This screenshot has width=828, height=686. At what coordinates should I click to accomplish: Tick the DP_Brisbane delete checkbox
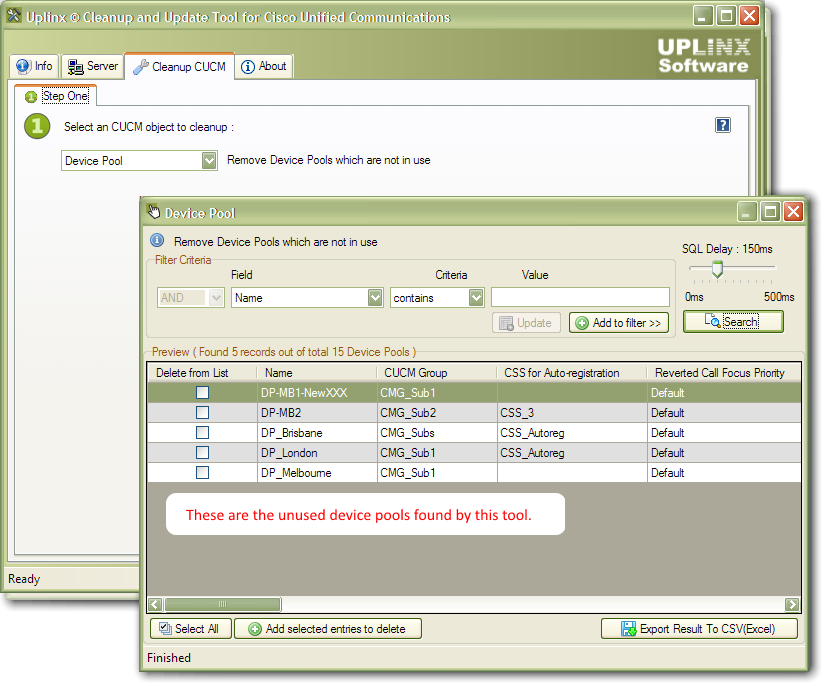click(x=203, y=432)
